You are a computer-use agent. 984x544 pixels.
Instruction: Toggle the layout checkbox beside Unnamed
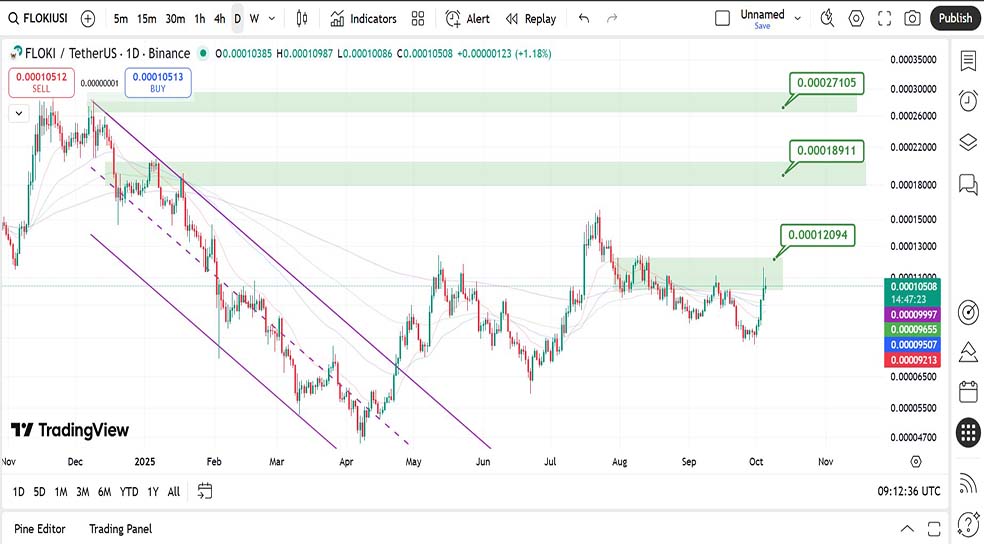click(723, 18)
